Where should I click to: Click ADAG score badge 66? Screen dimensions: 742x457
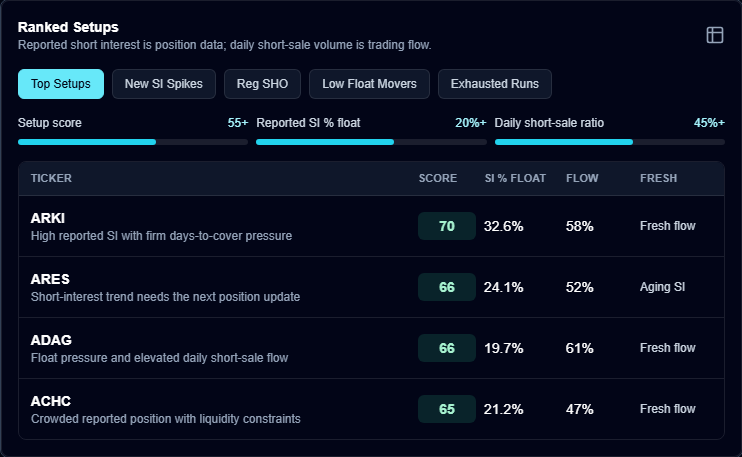pos(447,348)
